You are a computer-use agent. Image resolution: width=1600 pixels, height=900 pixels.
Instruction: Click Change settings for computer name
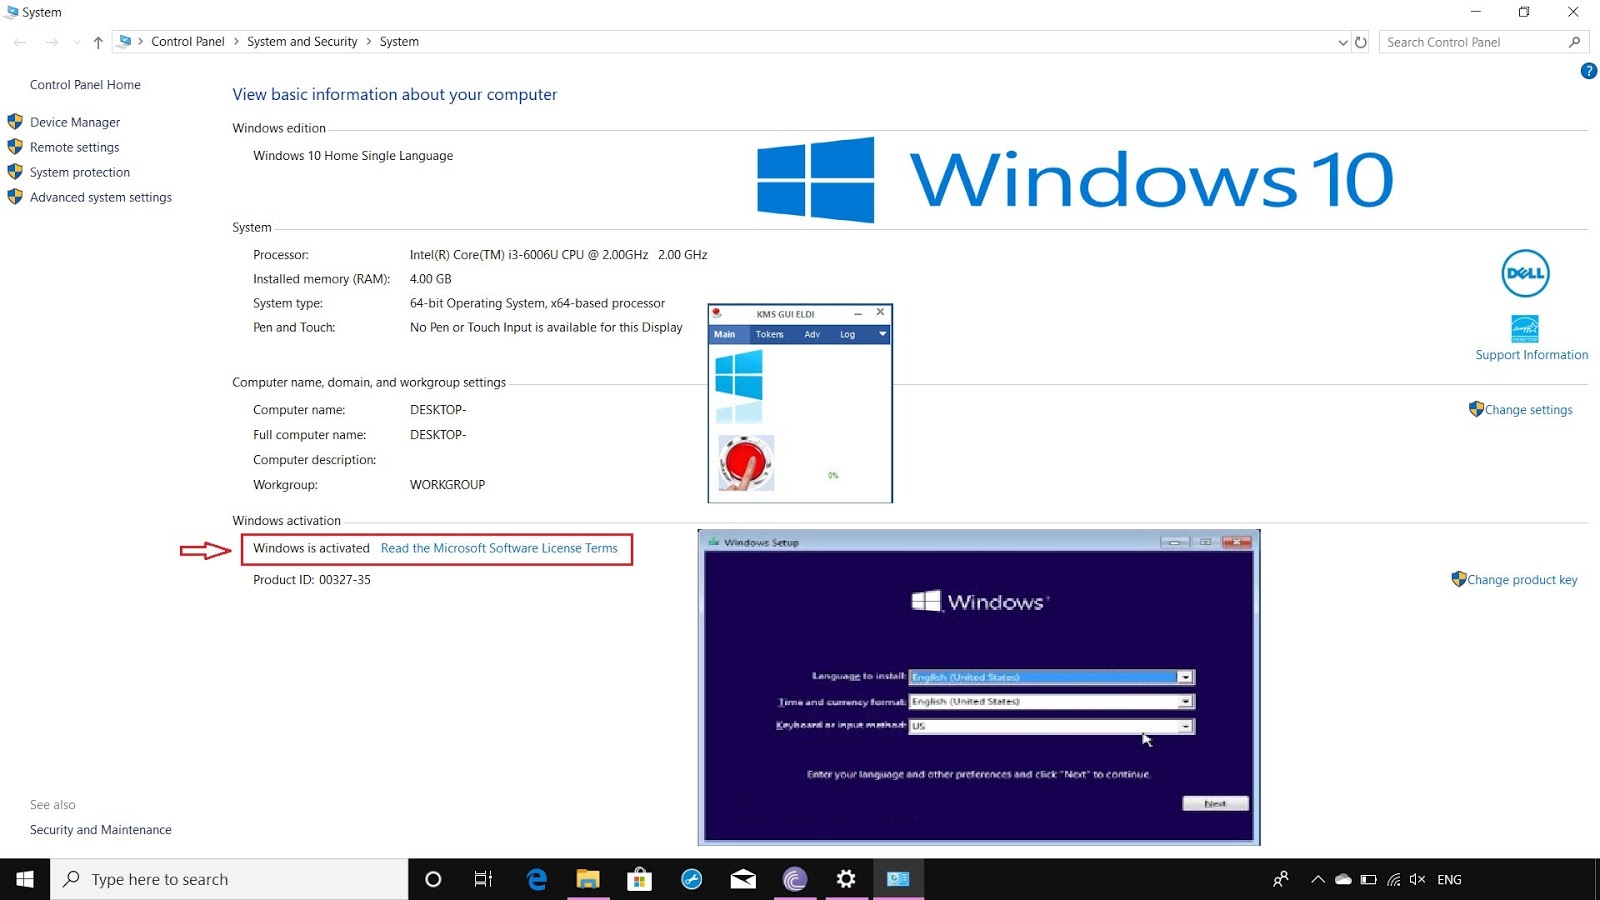[x=1528, y=410]
